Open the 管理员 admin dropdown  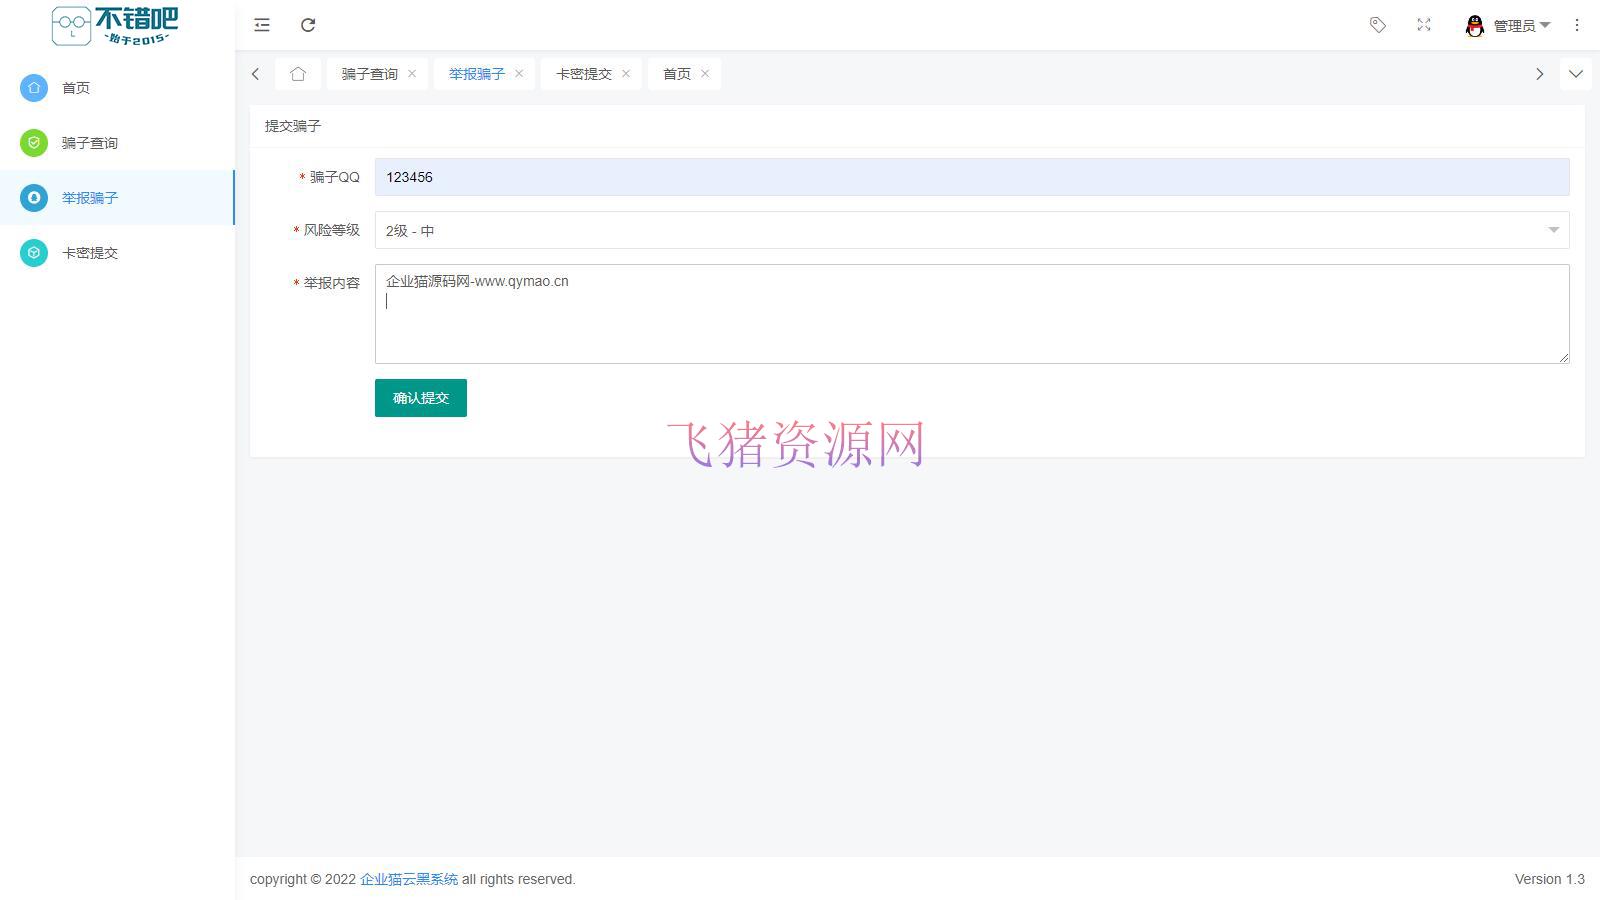tap(1516, 25)
